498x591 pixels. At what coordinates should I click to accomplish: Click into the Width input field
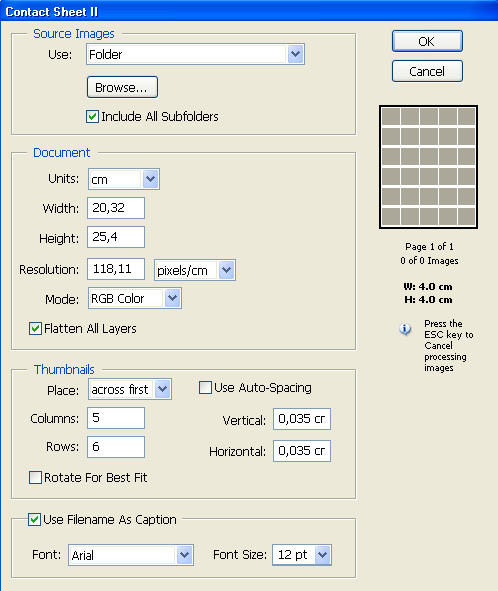[116, 208]
